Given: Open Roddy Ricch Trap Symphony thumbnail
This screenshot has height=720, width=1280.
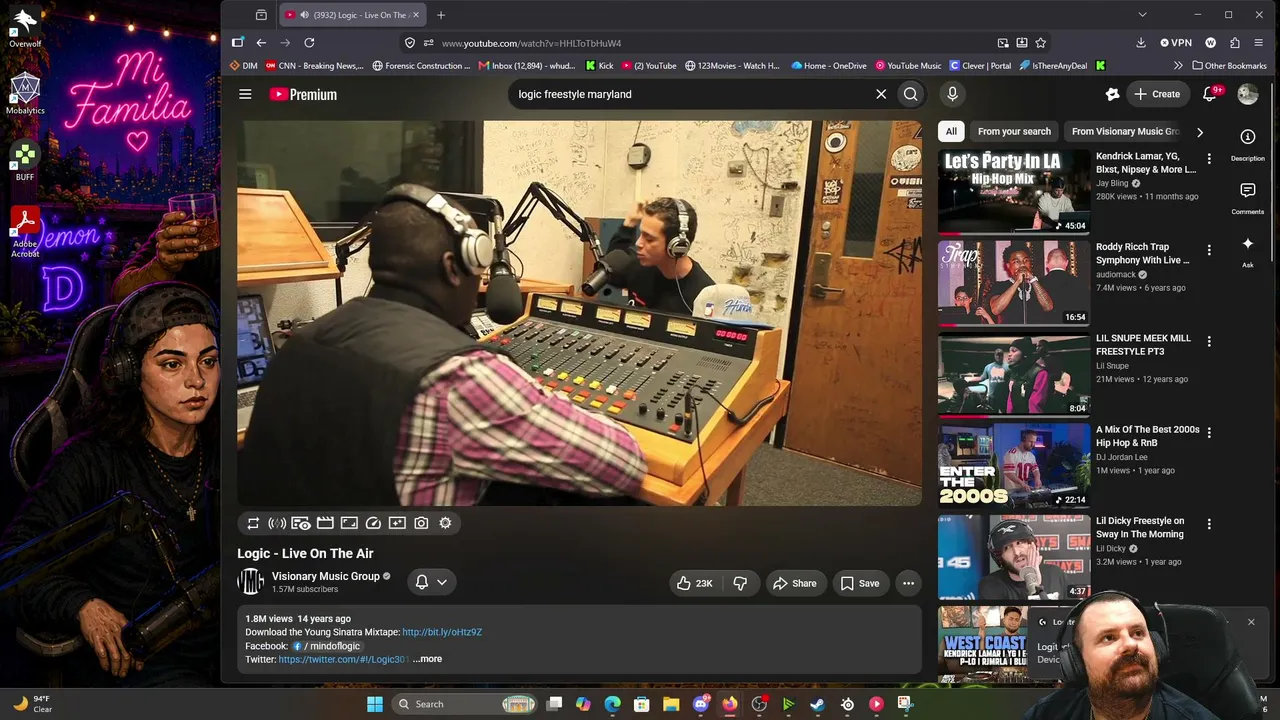Looking at the screenshot, I should point(1014,283).
